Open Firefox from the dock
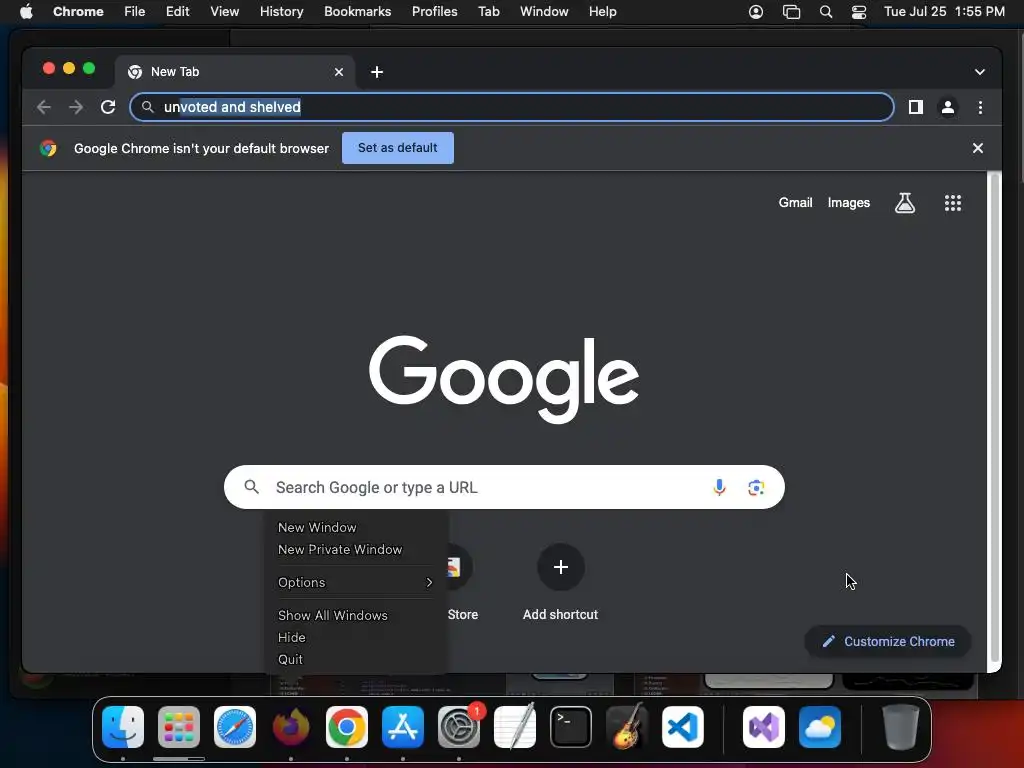The image size is (1024, 768). [x=291, y=727]
